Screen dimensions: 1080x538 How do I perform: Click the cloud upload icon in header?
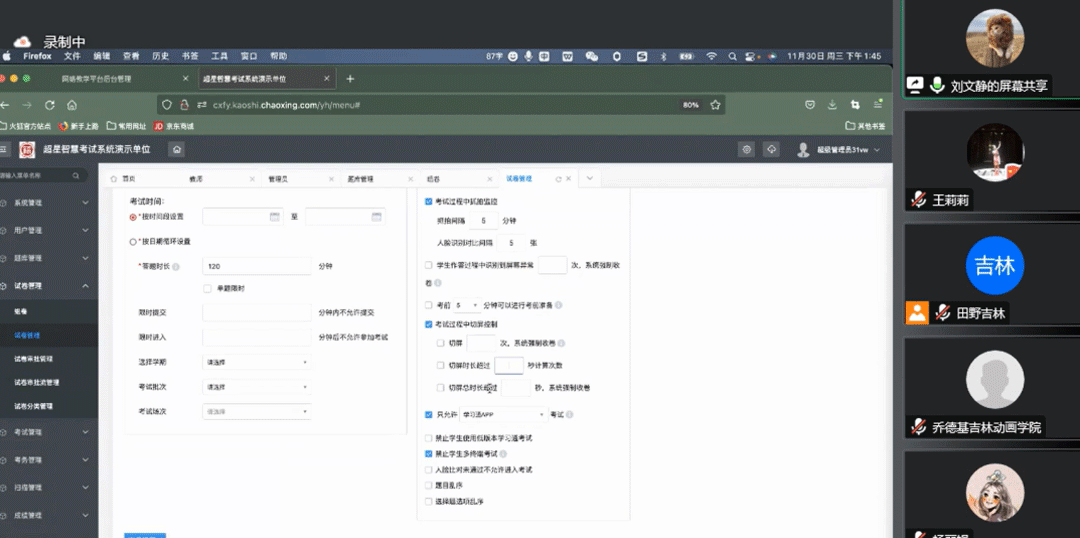pyautogui.click(x=771, y=149)
